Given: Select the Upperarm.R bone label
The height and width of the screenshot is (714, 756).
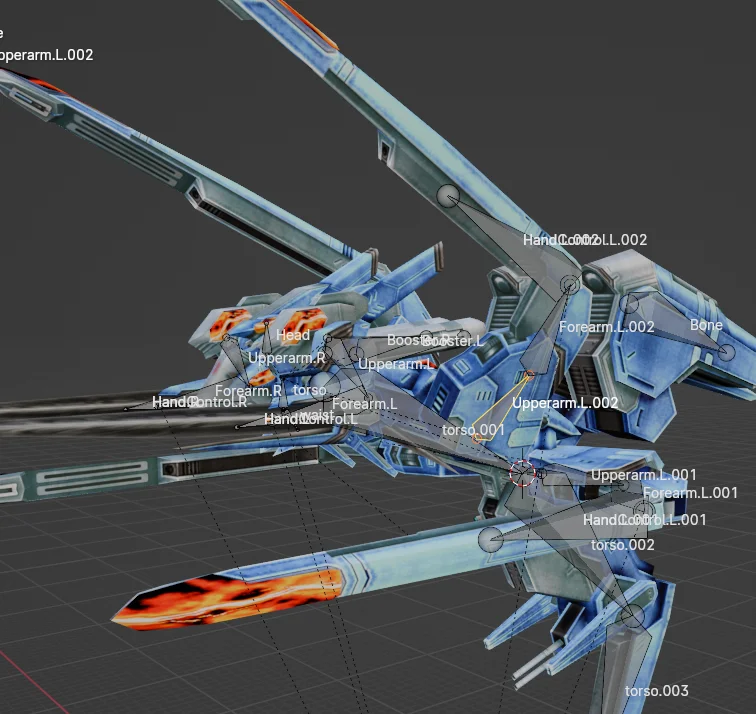Looking at the screenshot, I should coord(287,358).
